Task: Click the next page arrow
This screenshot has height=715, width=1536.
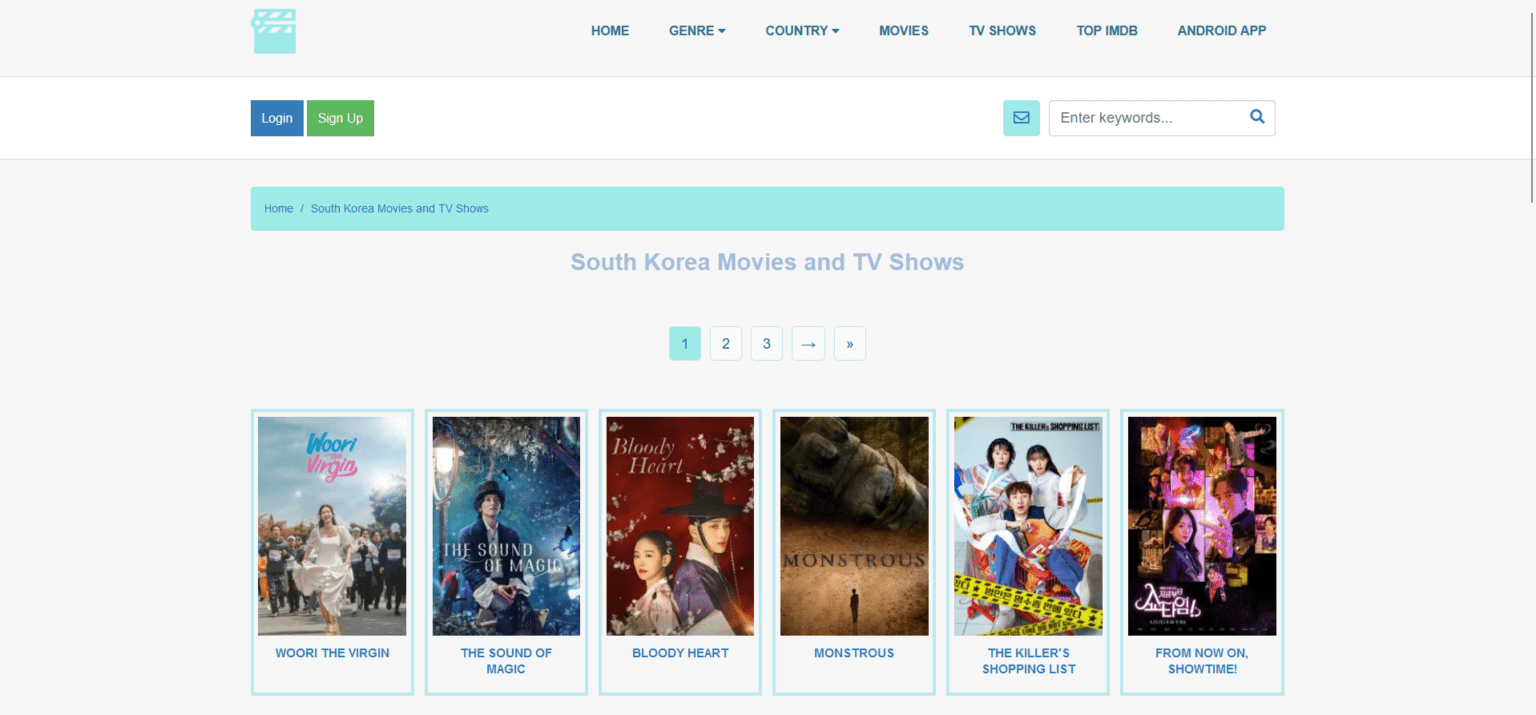Action: (808, 344)
